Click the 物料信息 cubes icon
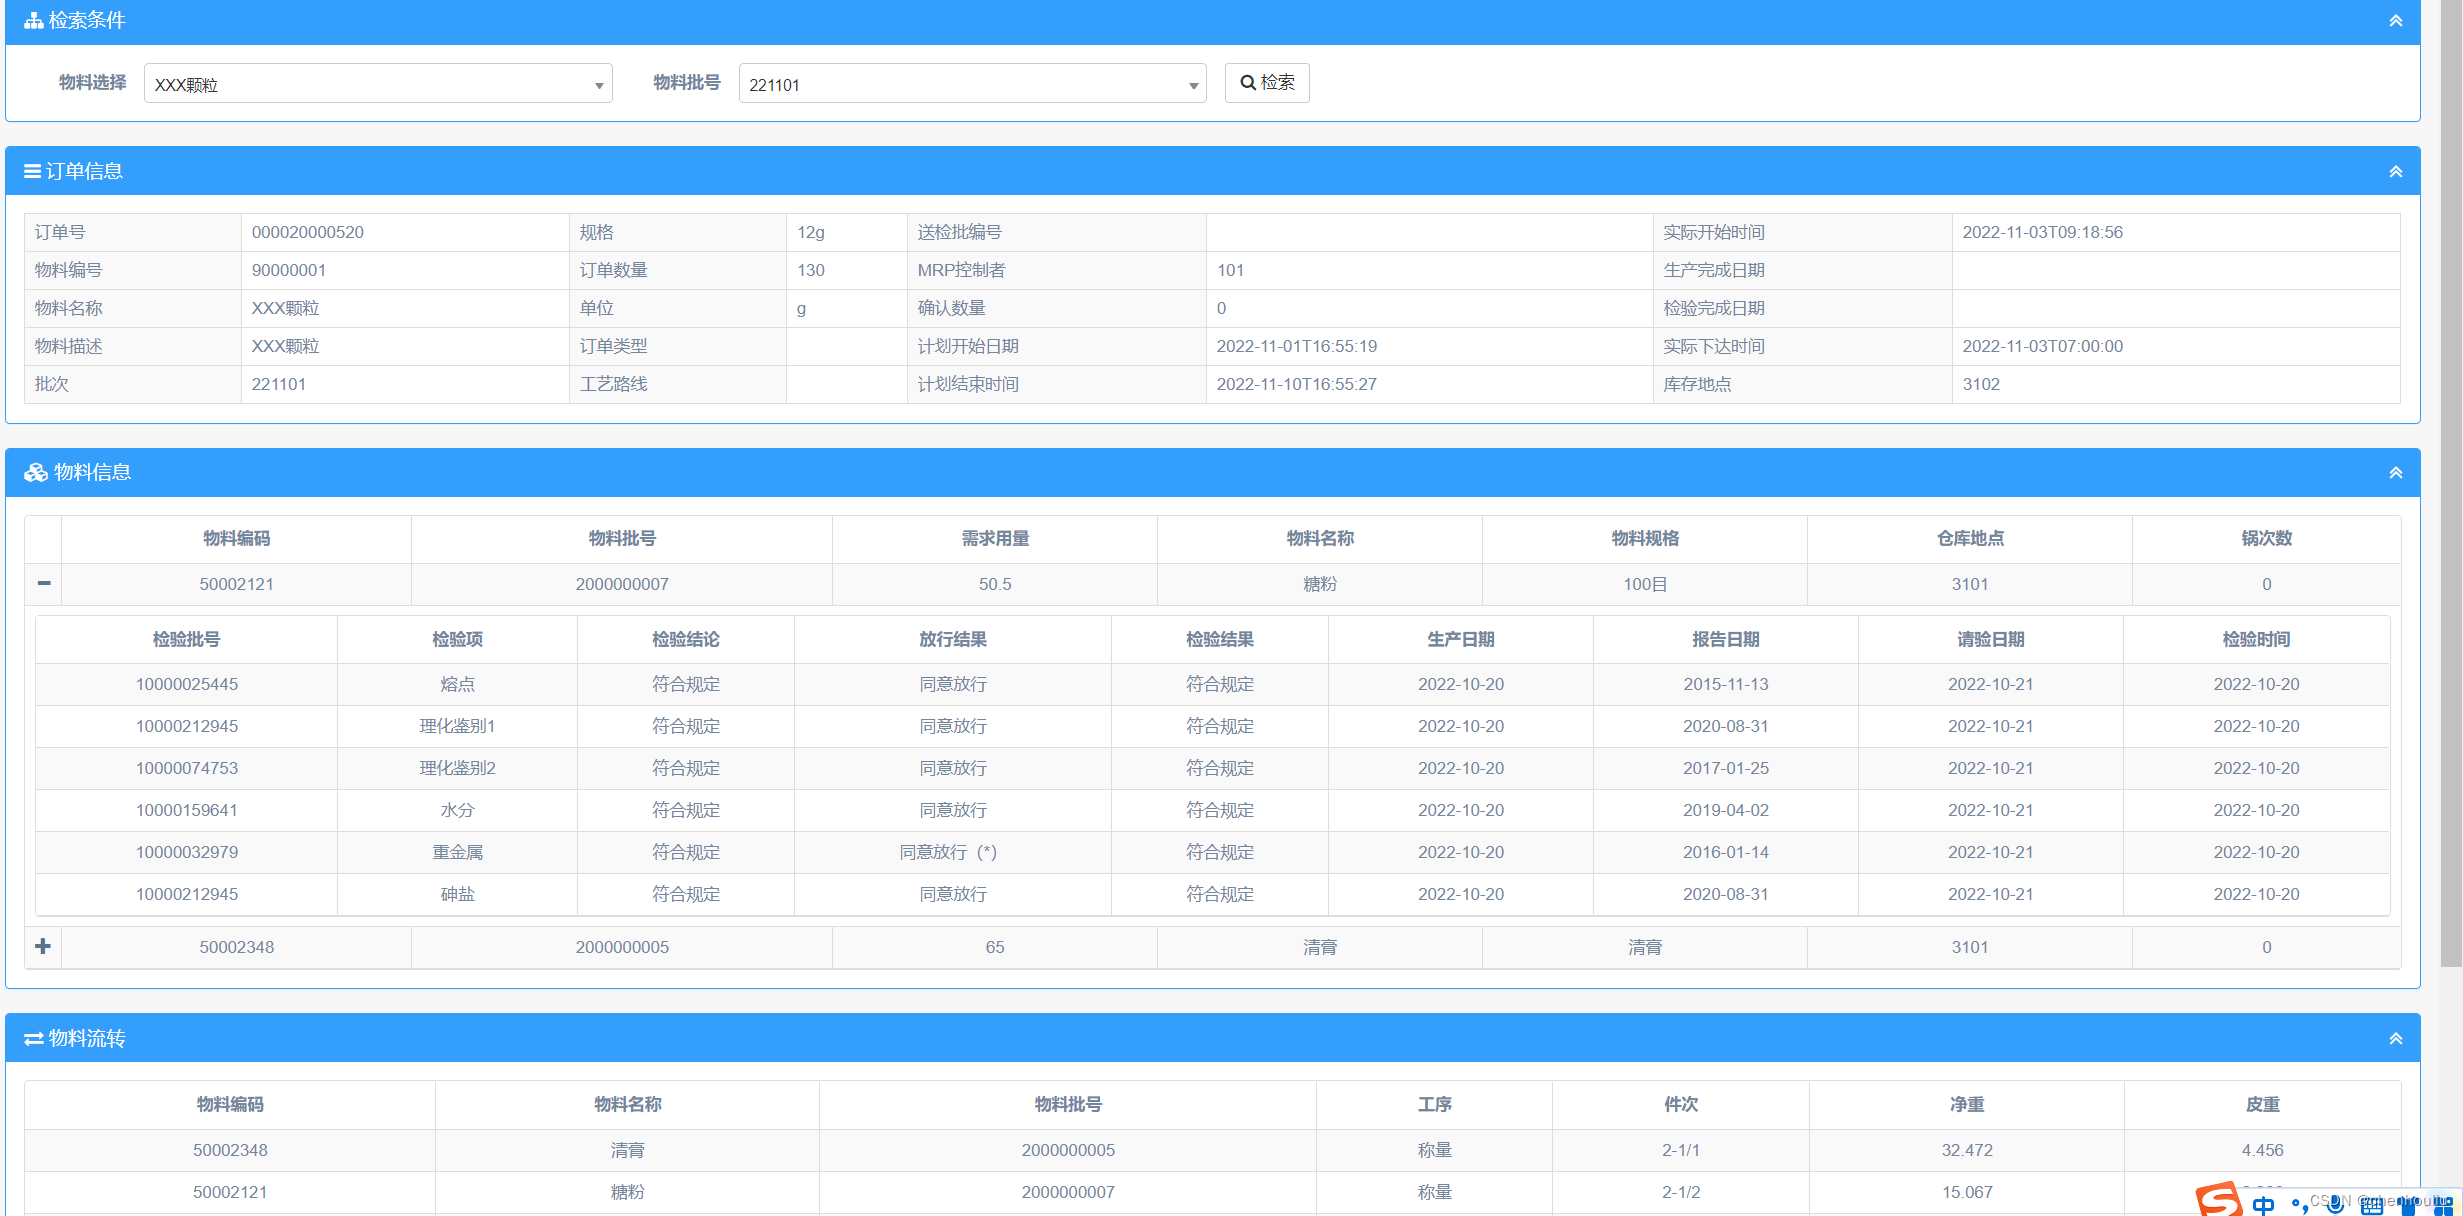Viewport: 2463px width, 1216px height. coord(36,473)
